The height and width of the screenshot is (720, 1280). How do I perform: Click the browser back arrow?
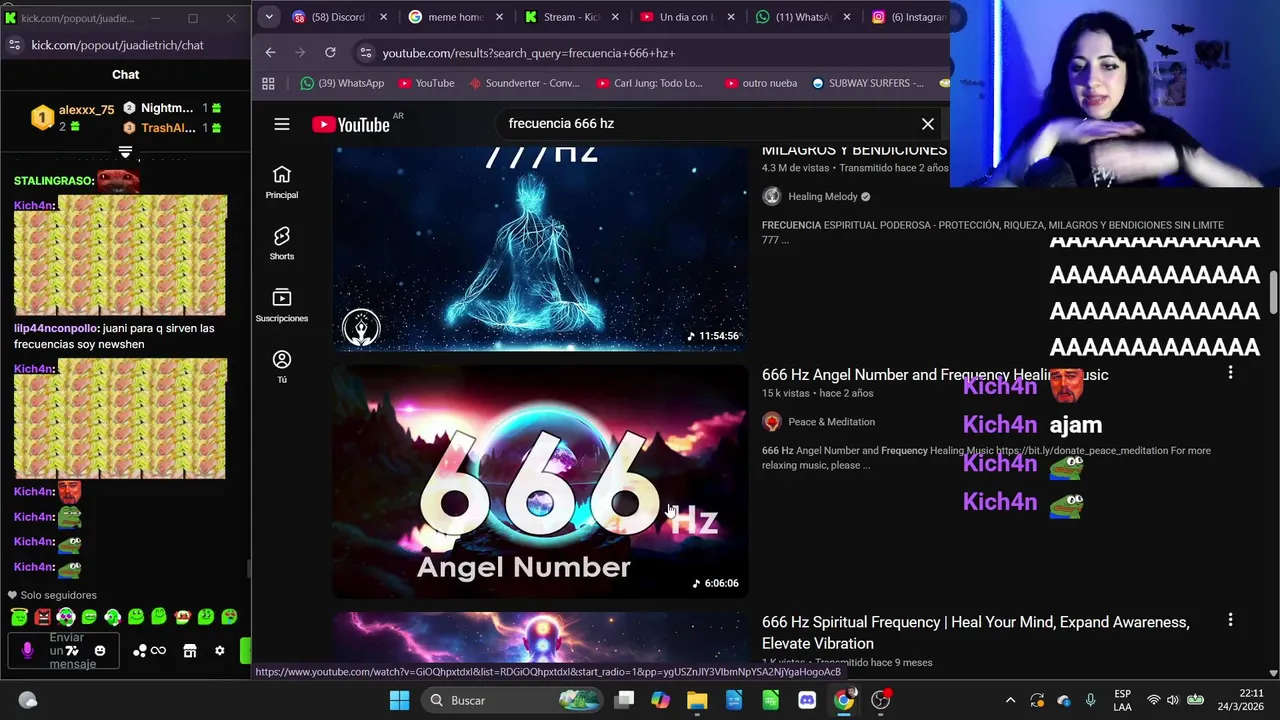pyautogui.click(x=270, y=52)
